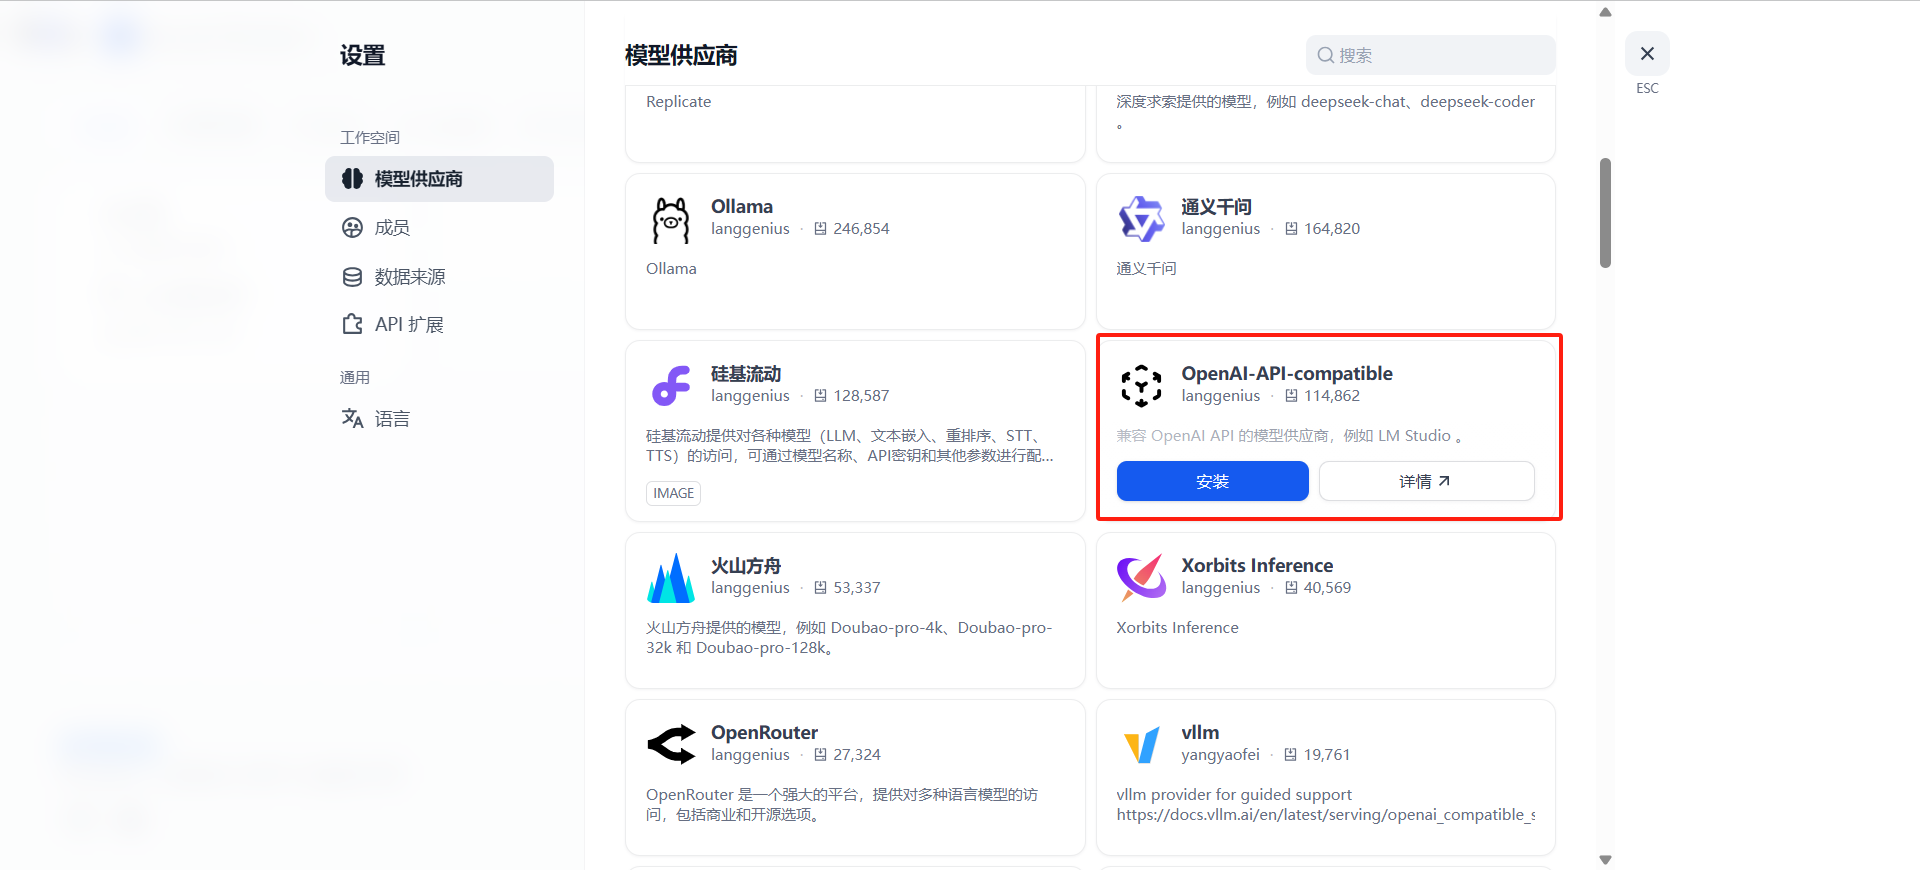Click the 语言 translate icon

(352, 418)
